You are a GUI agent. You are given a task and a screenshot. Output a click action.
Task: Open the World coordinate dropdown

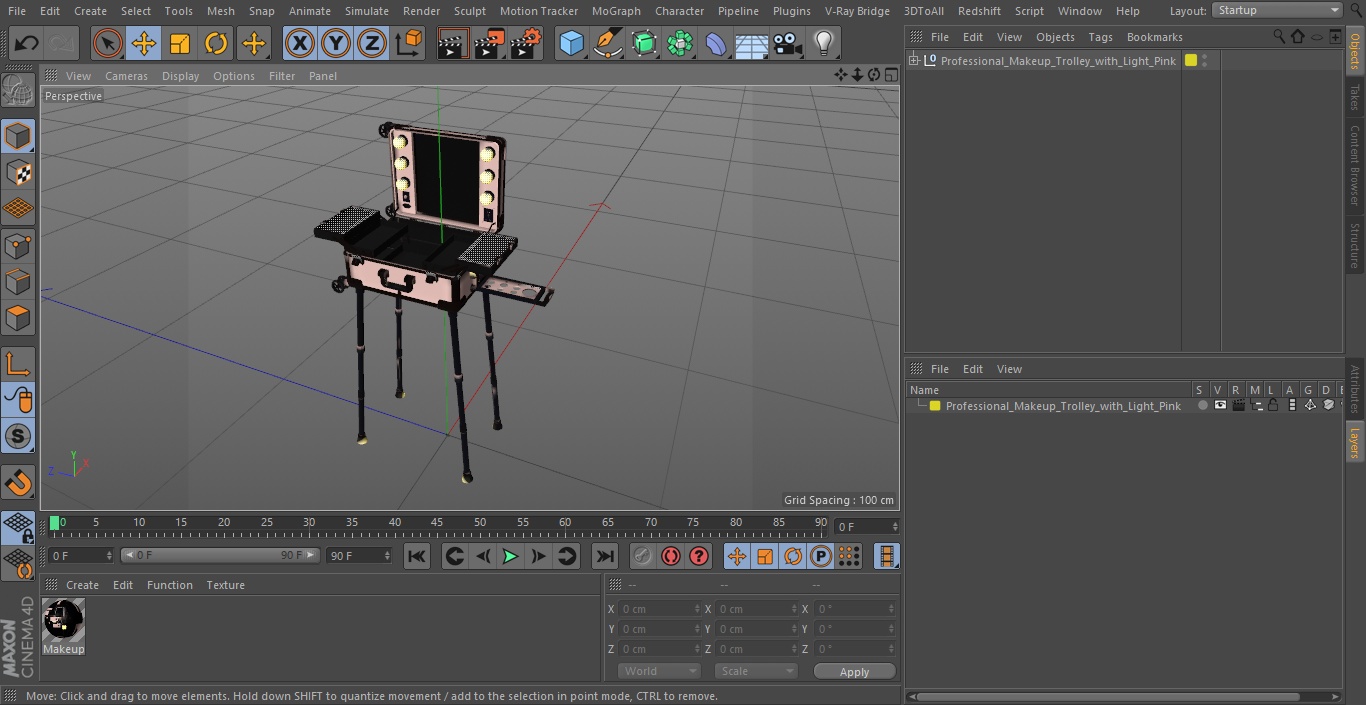(658, 671)
